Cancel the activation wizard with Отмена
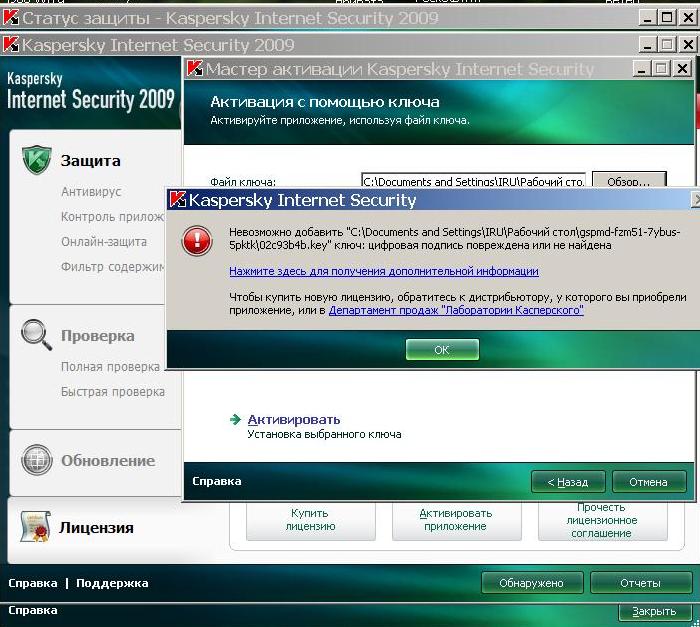The width and height of the screenshot is (700, 627). point(648,482)
